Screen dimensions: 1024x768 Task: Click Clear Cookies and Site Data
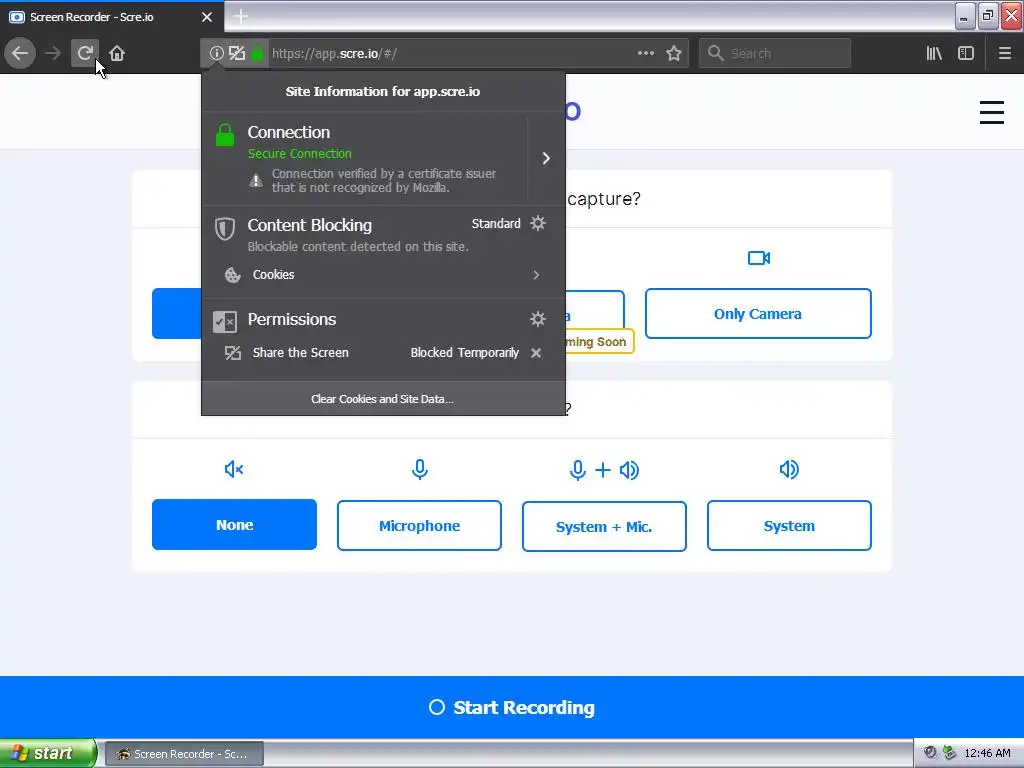383,399
